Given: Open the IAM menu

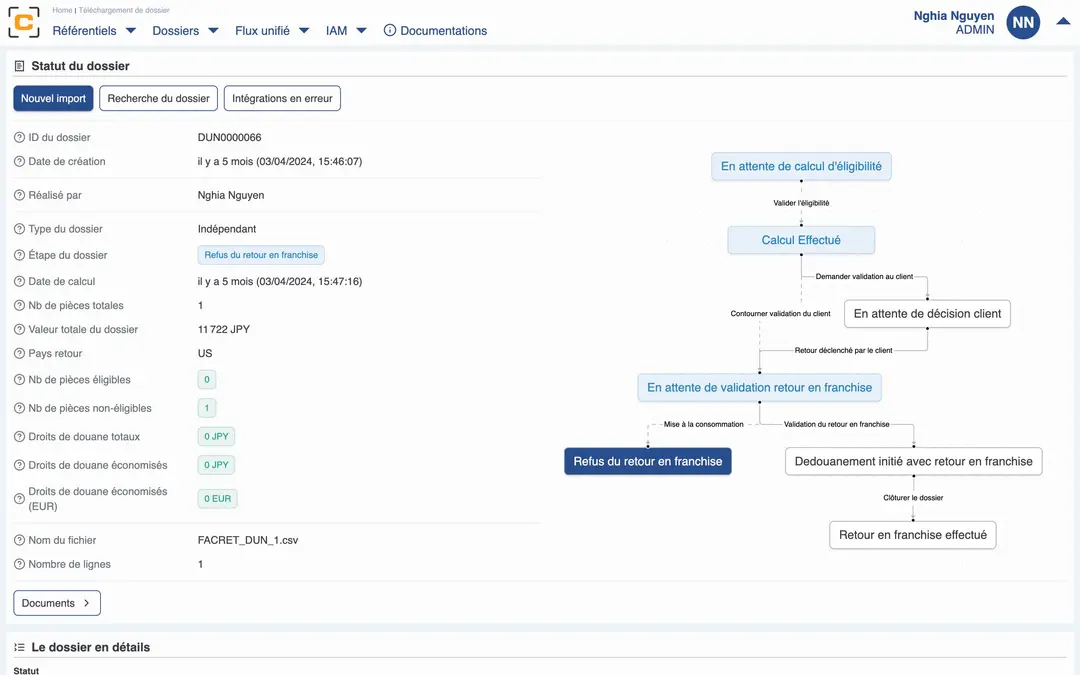Looking at the screenshot, I should (346, 31).
